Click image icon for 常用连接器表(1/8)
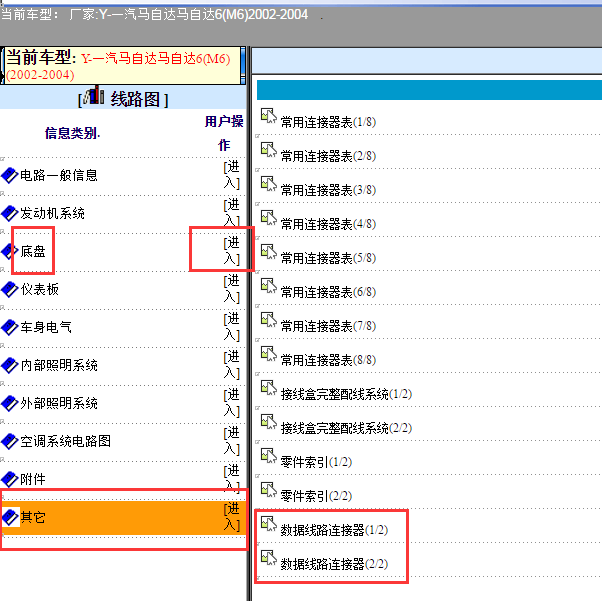This screenshot has width=602, height=601. 269,116
